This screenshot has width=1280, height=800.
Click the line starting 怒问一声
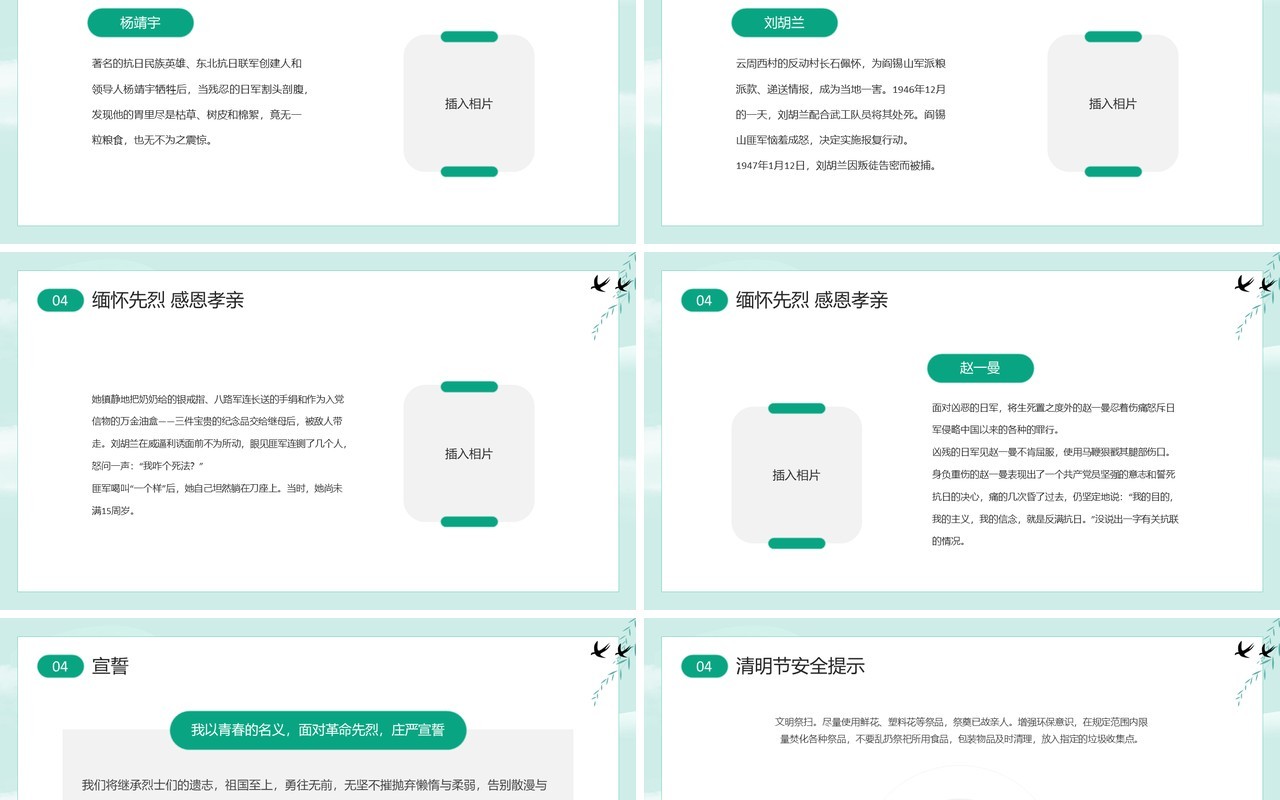point(148,466)
